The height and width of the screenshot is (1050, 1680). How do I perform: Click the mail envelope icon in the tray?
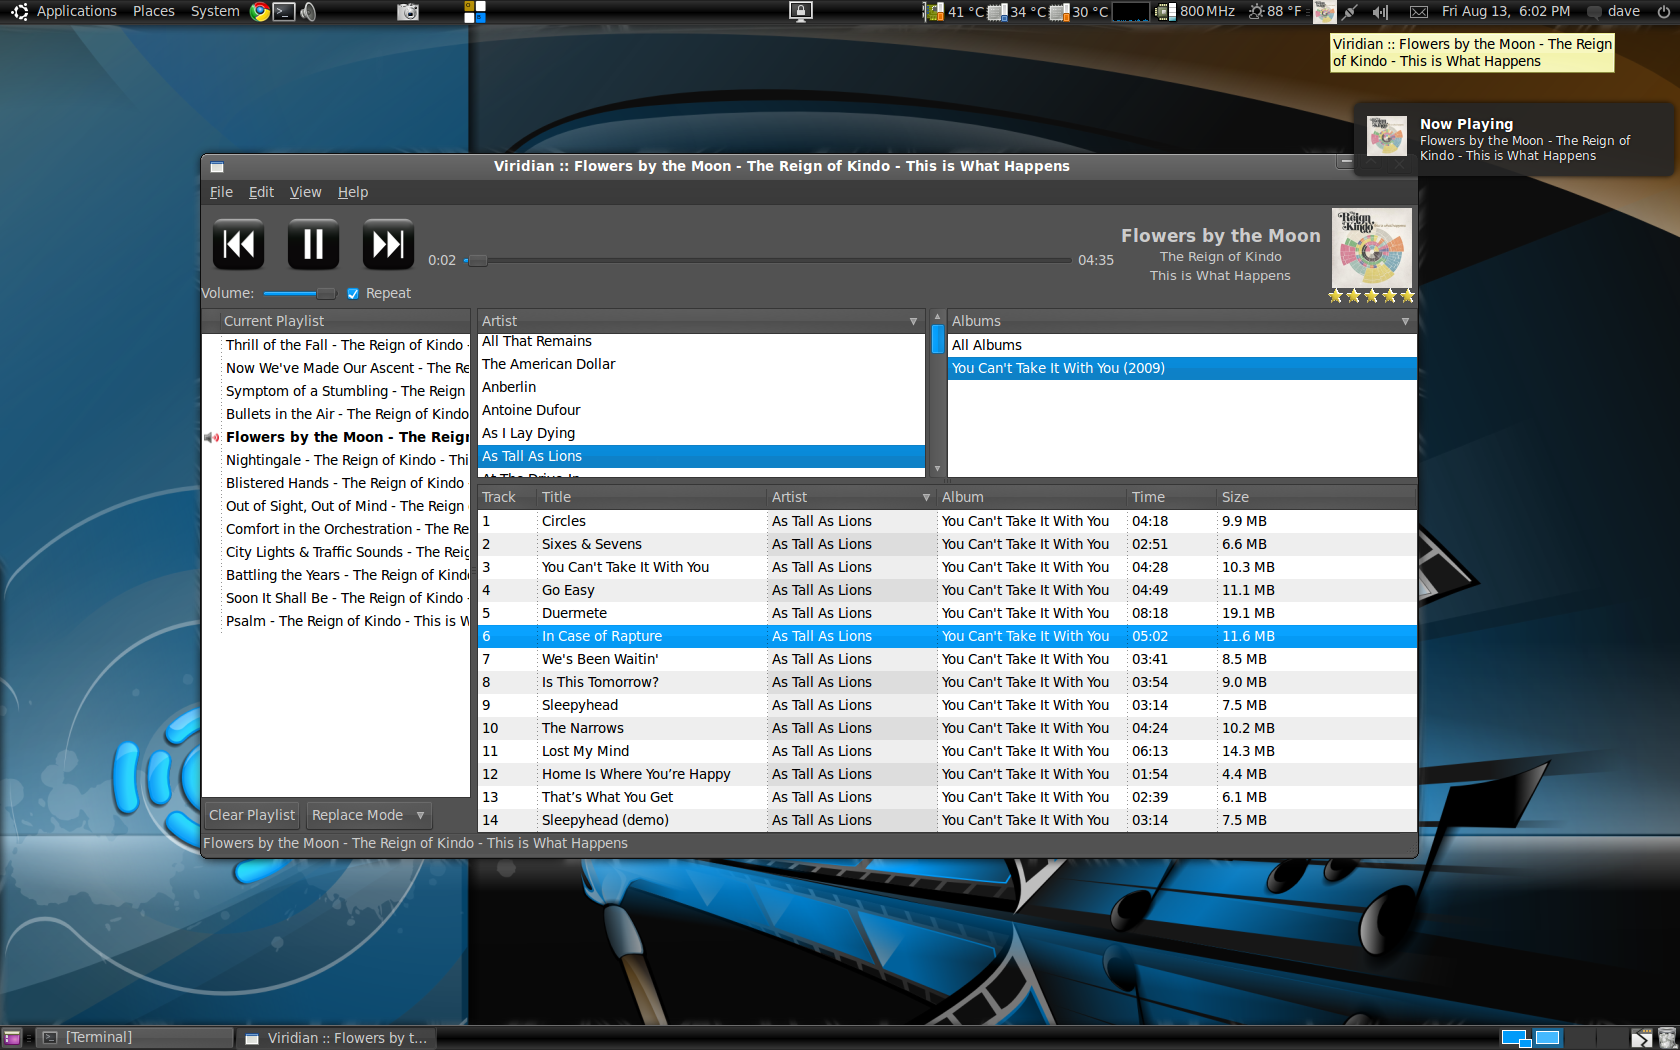coord(1418,12)
